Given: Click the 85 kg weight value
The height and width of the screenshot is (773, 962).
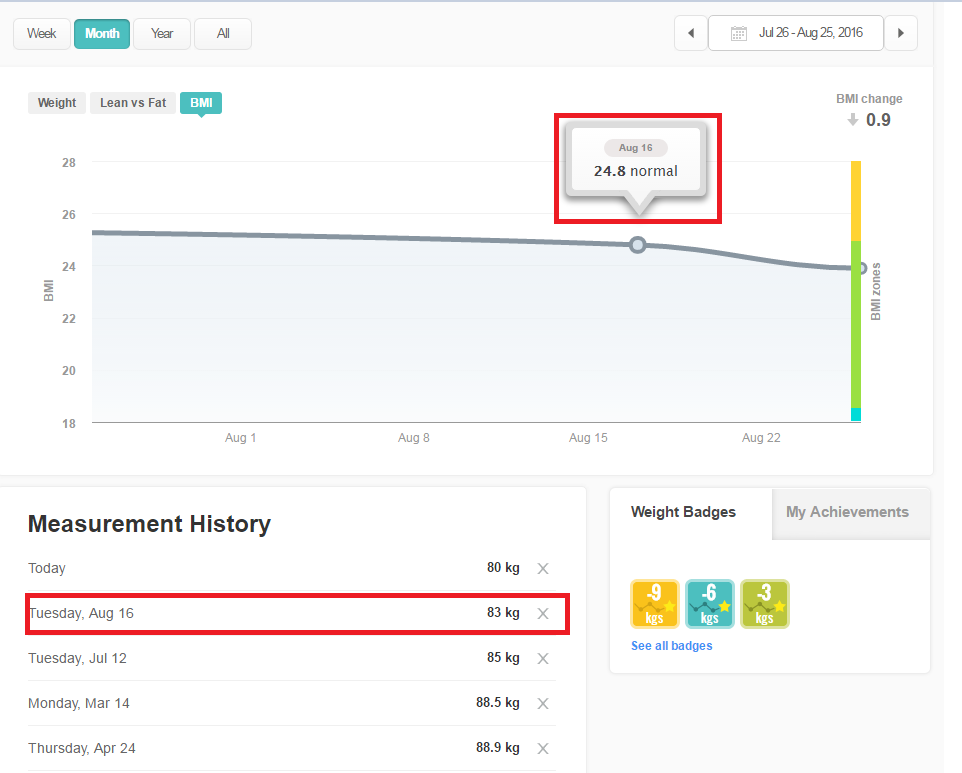Looking at the screenshot, I should pos(503,658).
